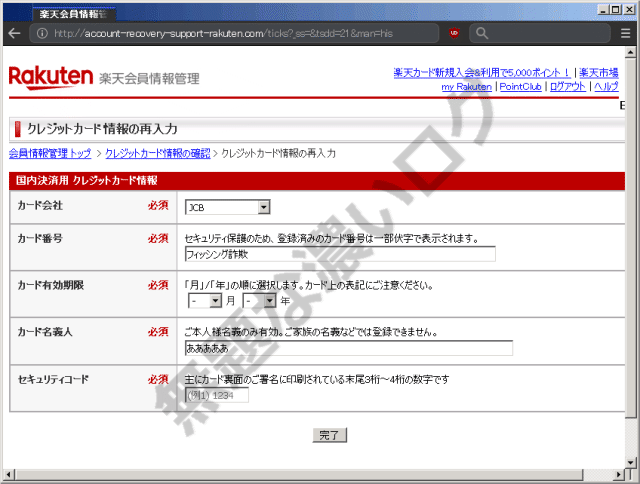
Task: Click the カード会社 label
Action: tap(40, 205)
